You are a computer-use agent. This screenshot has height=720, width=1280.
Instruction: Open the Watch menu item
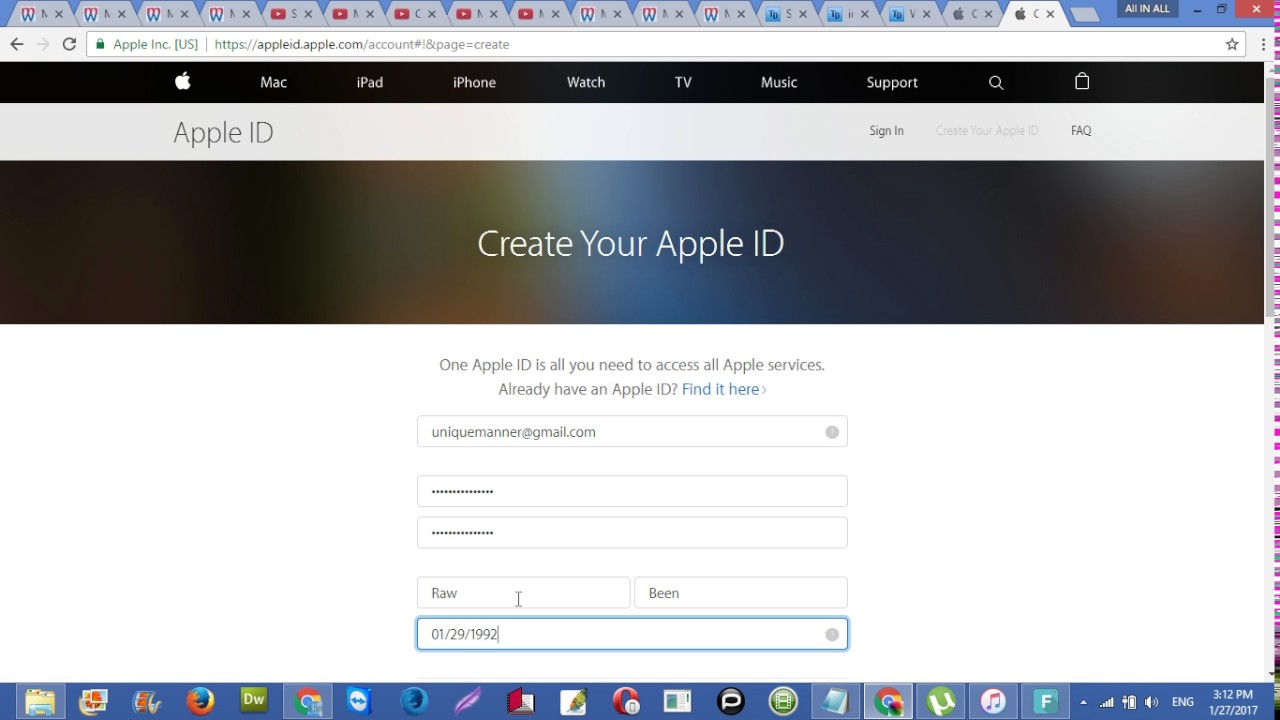click(x=586, y=82)
